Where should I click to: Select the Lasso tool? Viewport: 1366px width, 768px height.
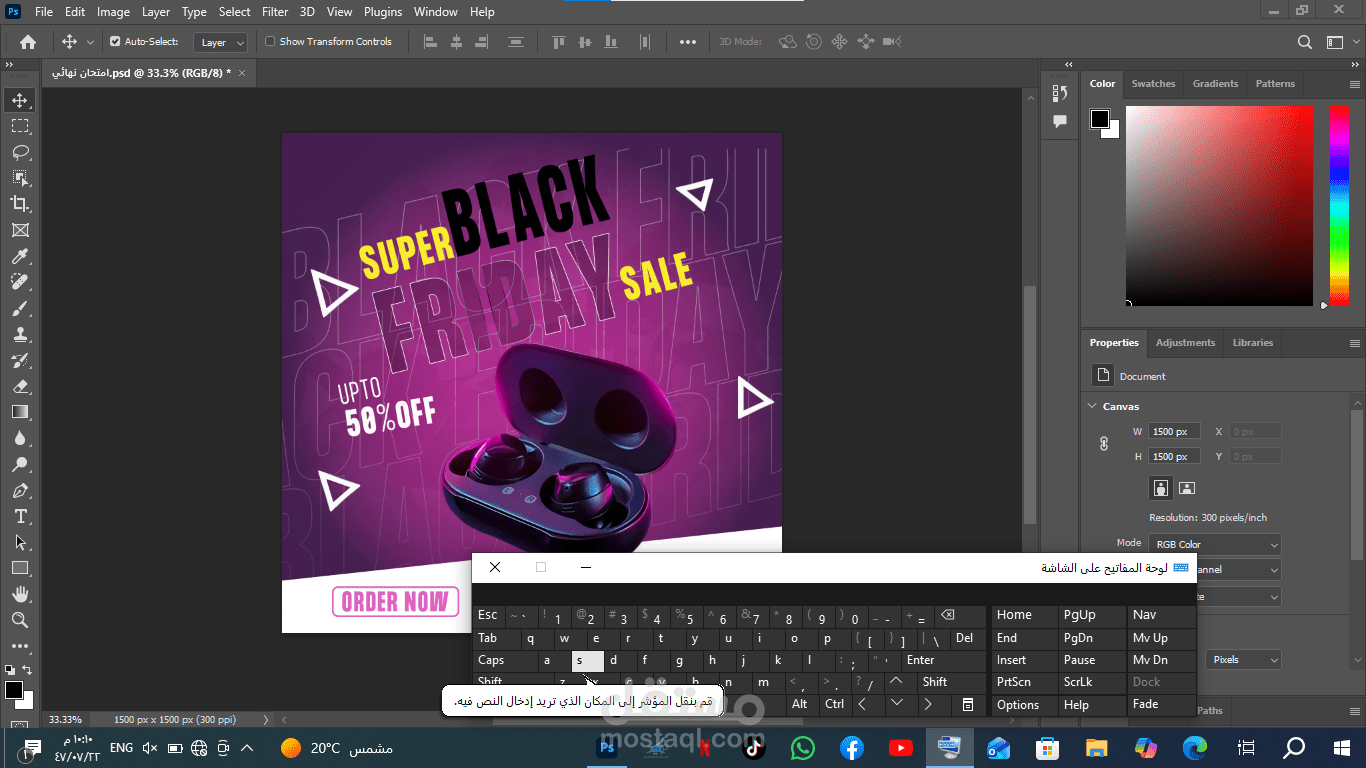pyautogui.click(x=20, y=152)
